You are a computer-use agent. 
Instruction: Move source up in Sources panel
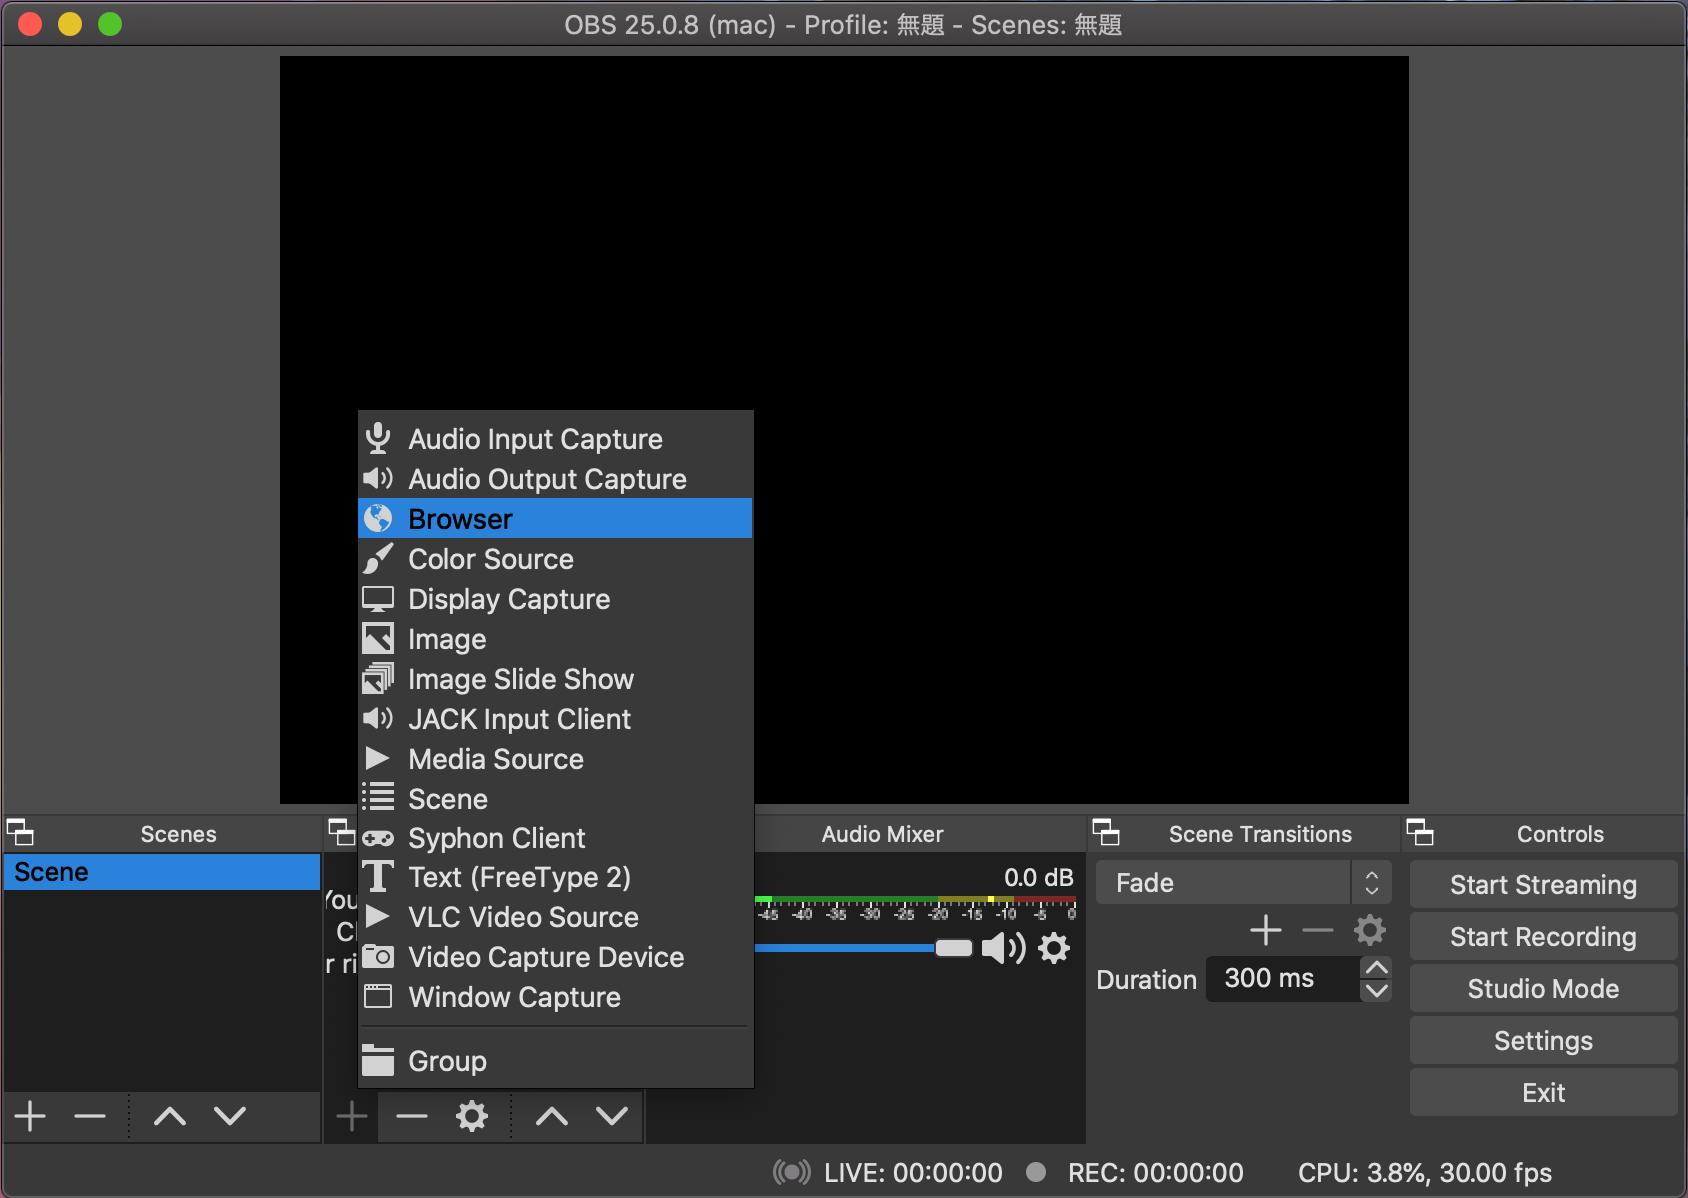pyautogui.click(x=552, y=1116)
